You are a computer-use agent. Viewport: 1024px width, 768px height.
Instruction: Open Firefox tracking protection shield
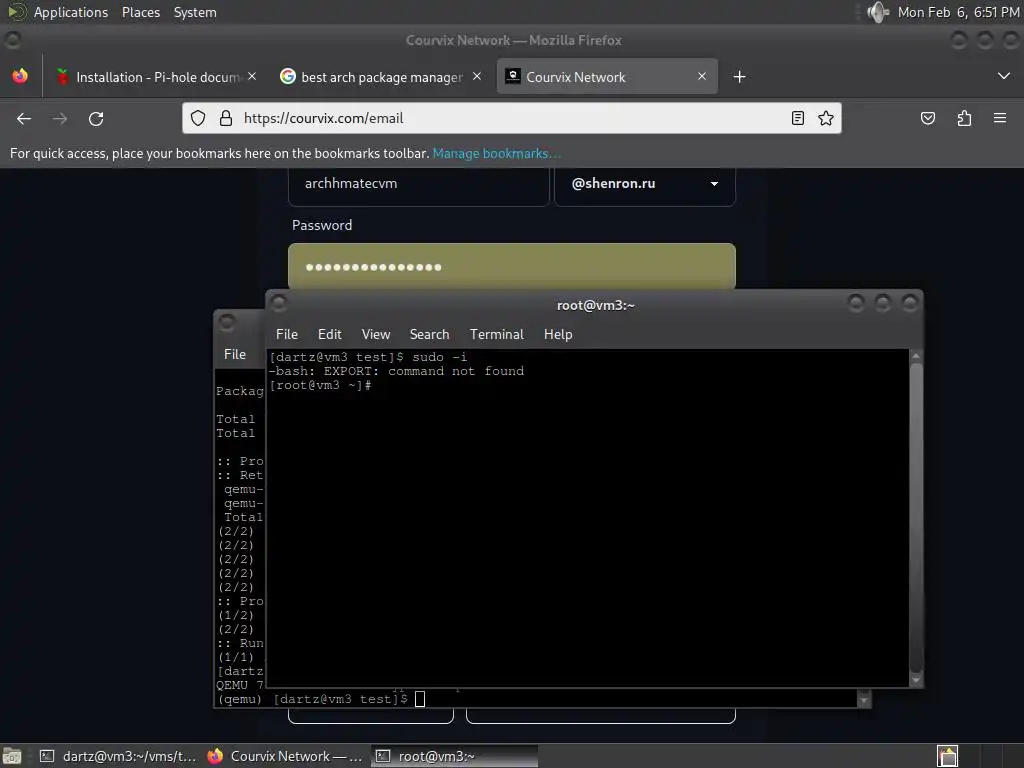198,118
